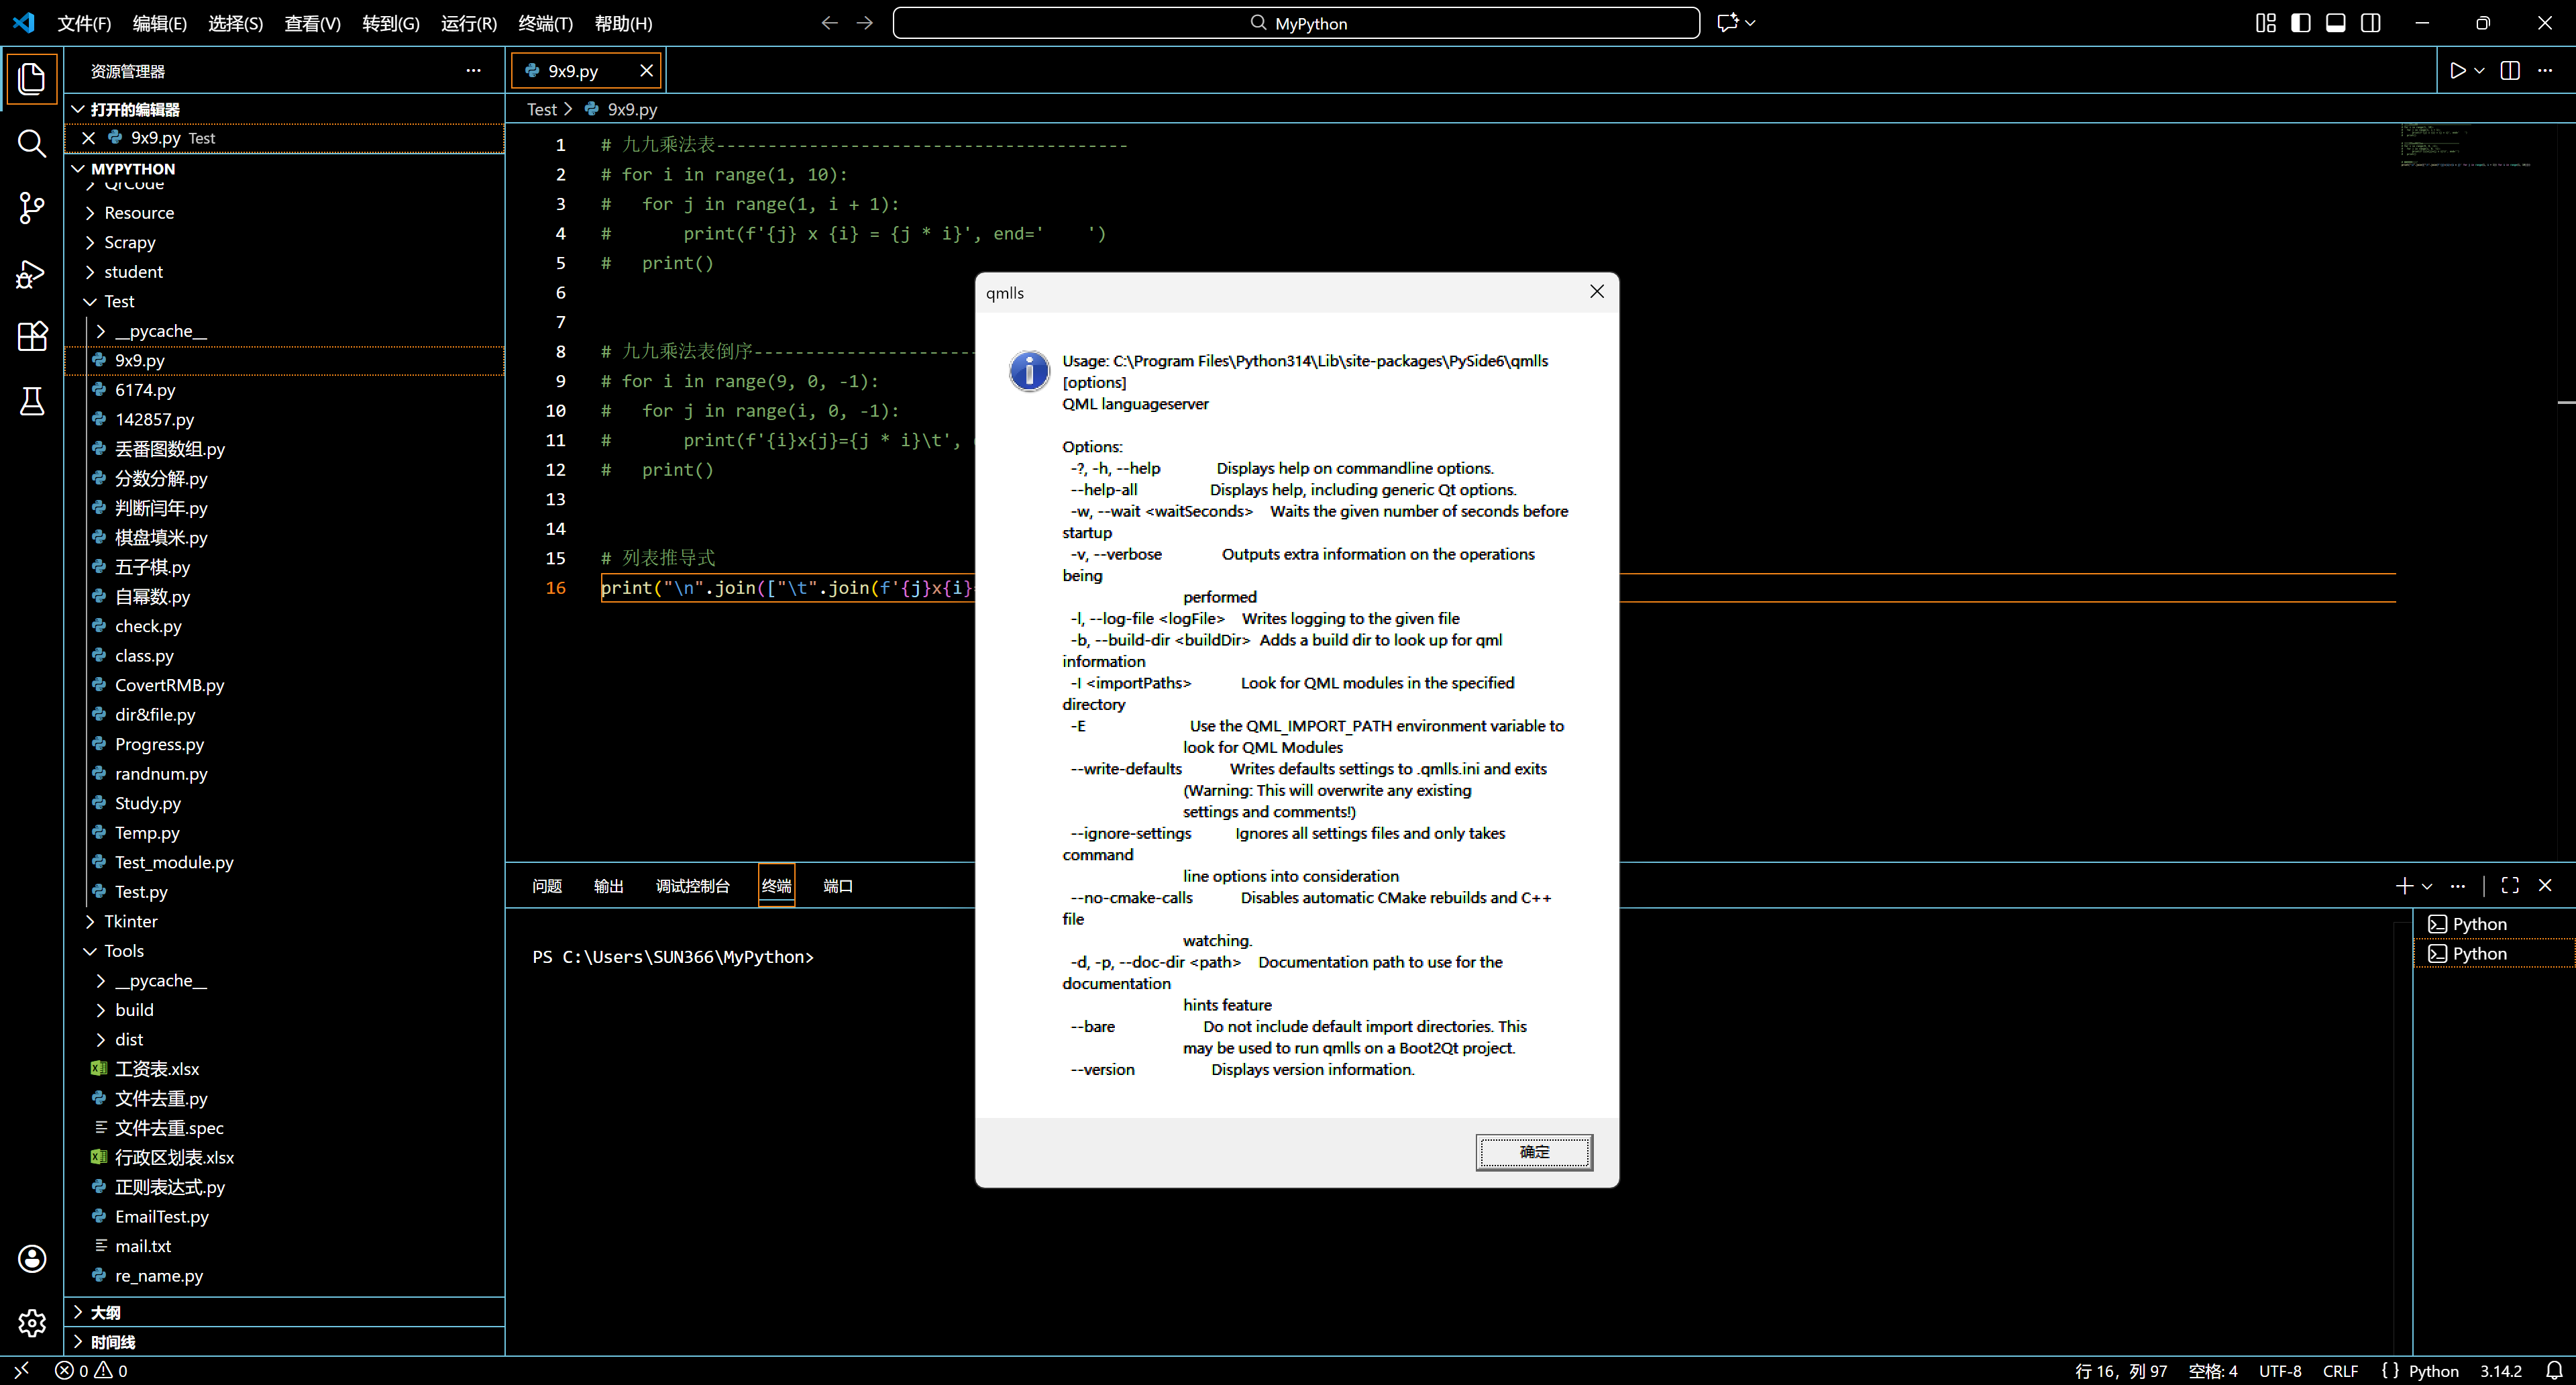Expand the 大纲 outline section
The image size is (2576, 1385).
[x=105, y=1312]
